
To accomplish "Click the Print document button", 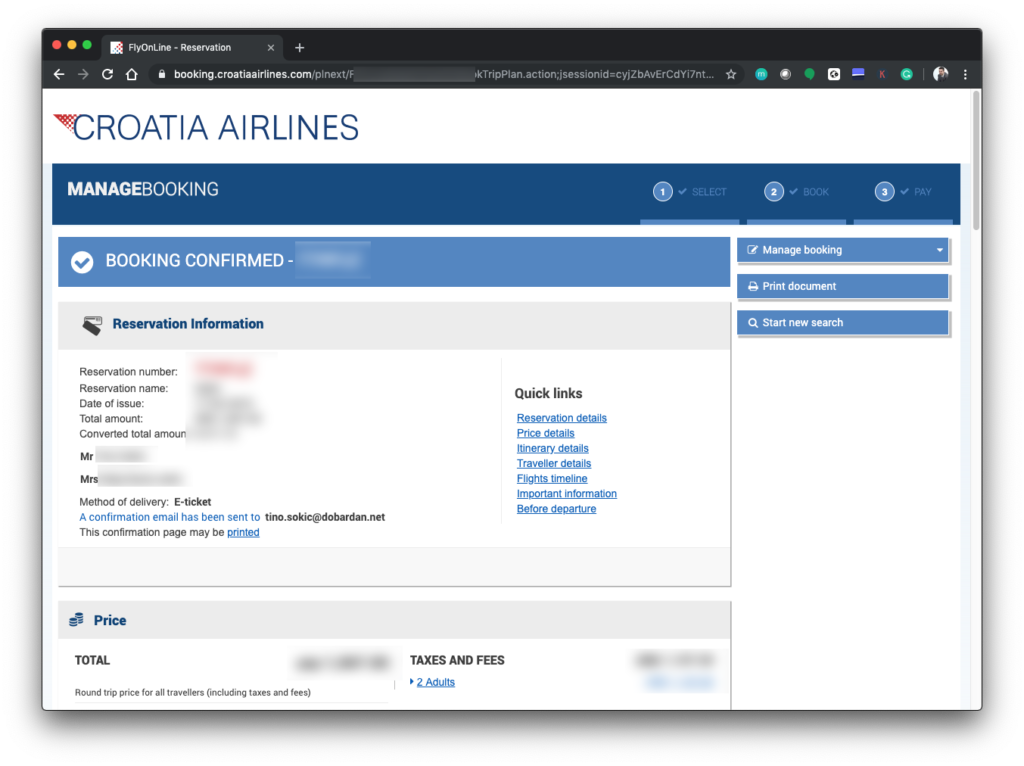I will tap(843, 286).
